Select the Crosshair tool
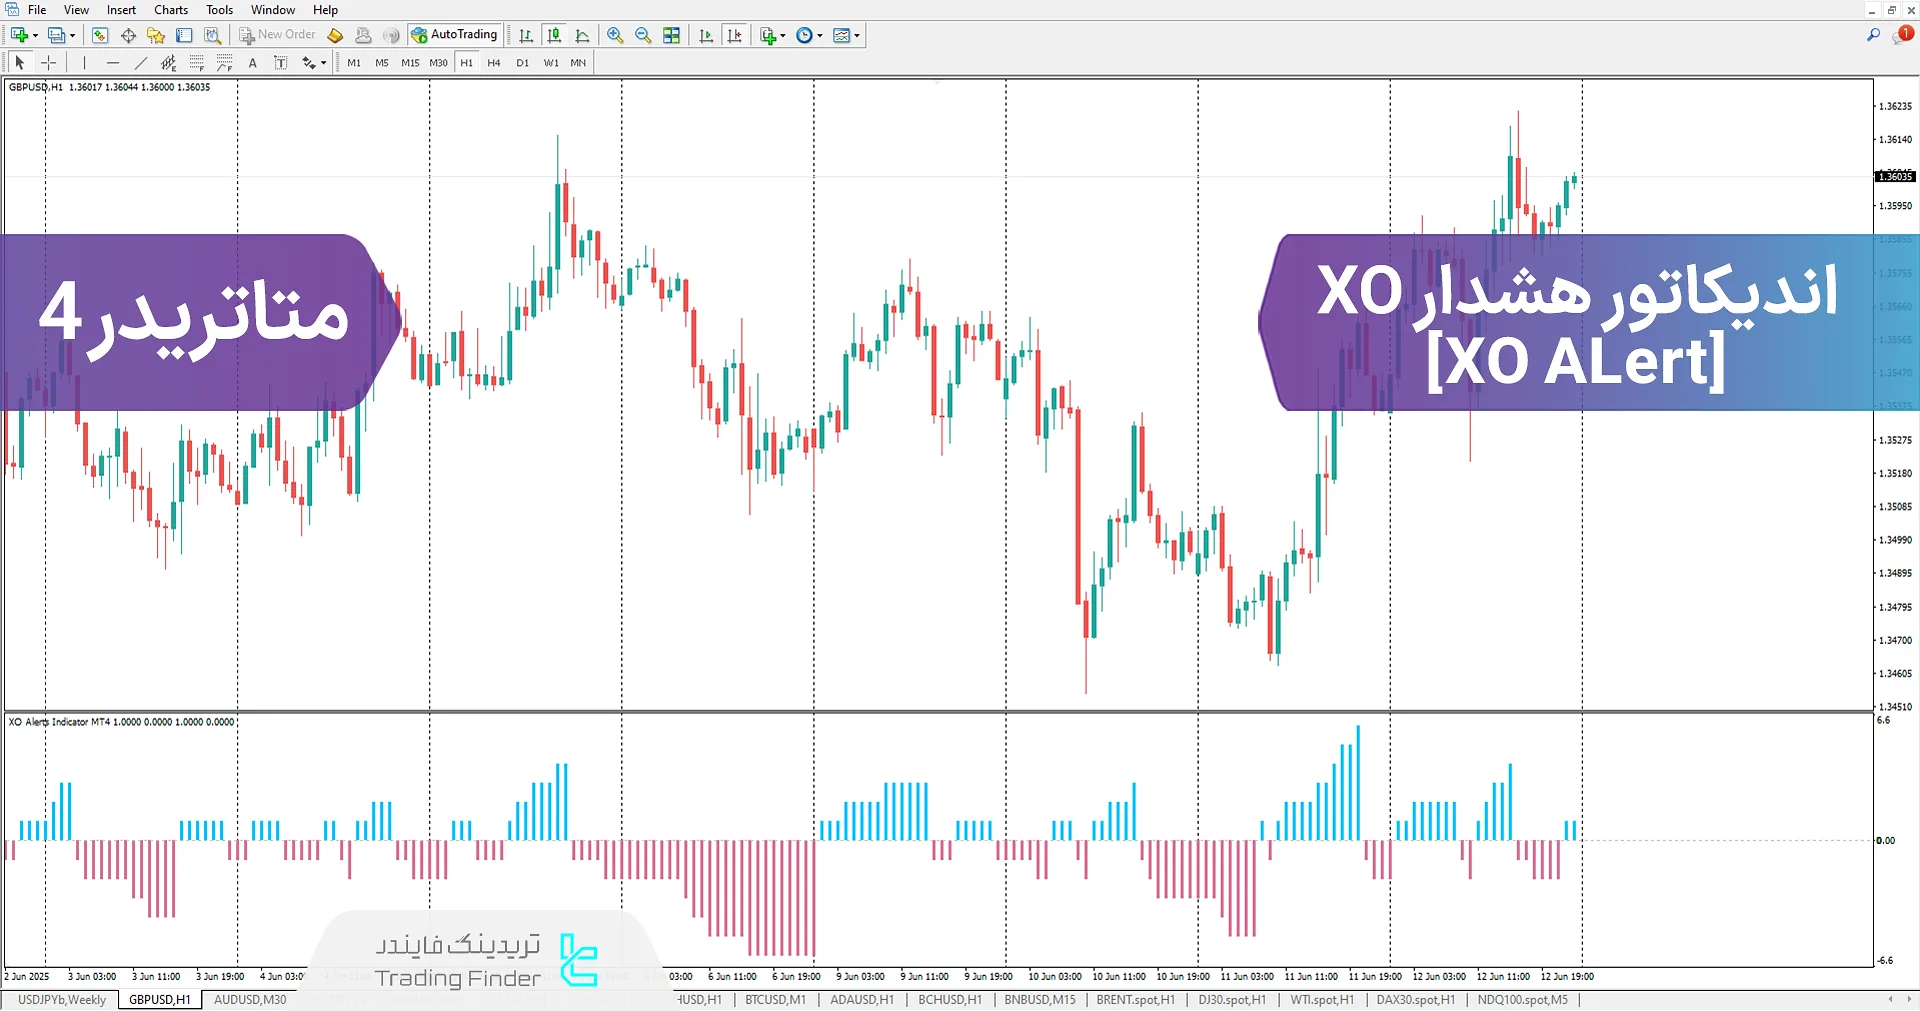Screen dimensions: 1920x1011 click(x=48, y=62)
